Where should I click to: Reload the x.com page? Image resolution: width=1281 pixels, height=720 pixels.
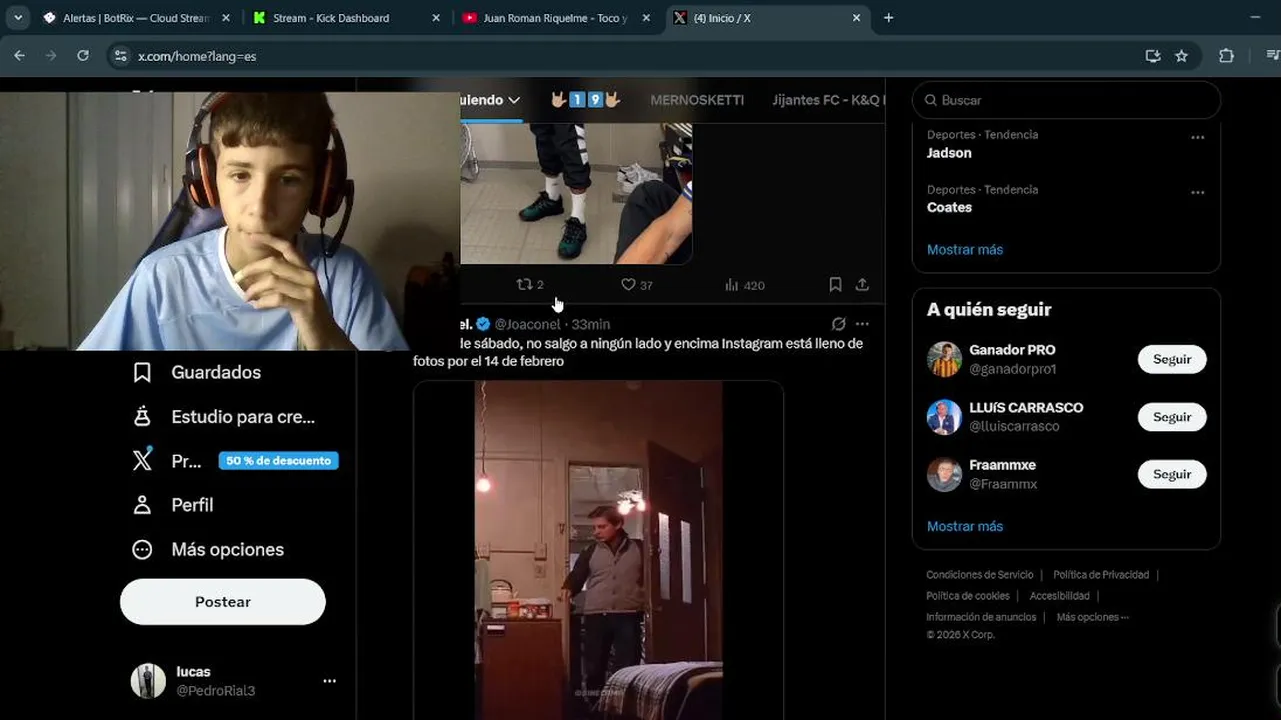83,56
